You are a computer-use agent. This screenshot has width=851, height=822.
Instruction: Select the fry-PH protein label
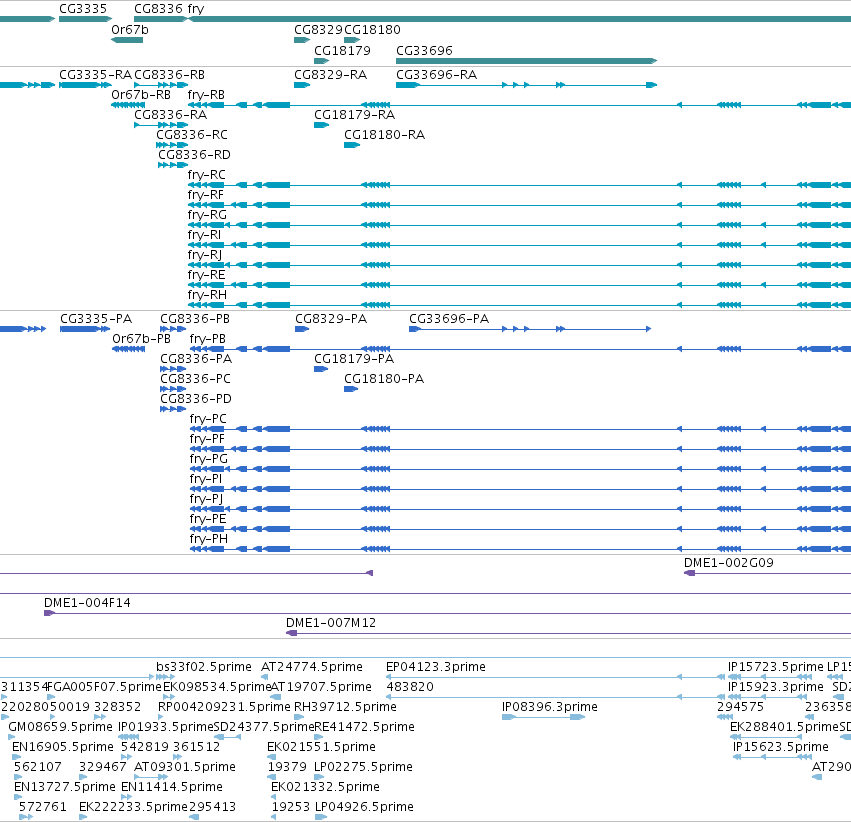pyautogui.click(x=209, y=539)
